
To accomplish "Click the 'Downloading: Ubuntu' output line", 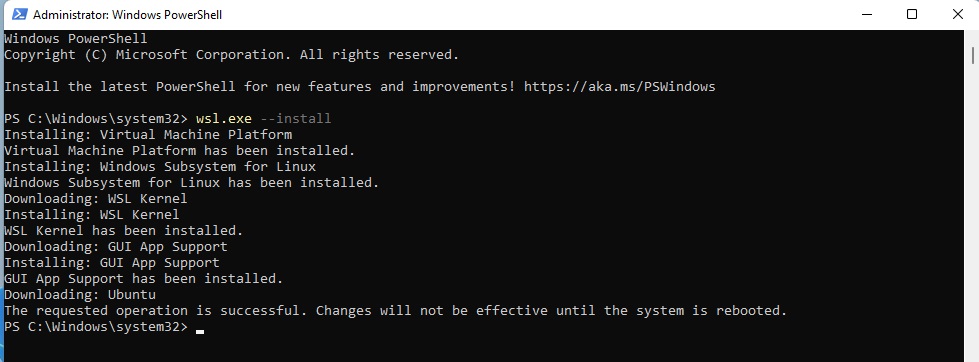I will click(x=80, y=295).
